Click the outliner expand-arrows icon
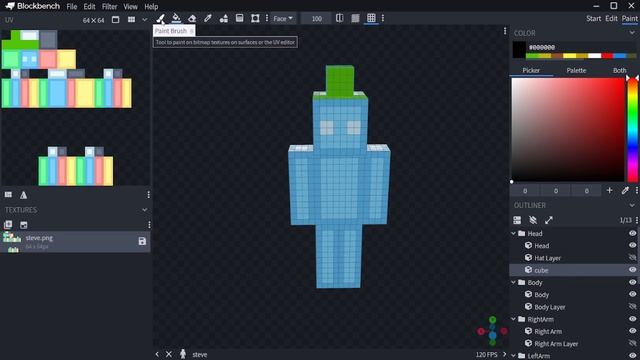 (x=549, y=220)
